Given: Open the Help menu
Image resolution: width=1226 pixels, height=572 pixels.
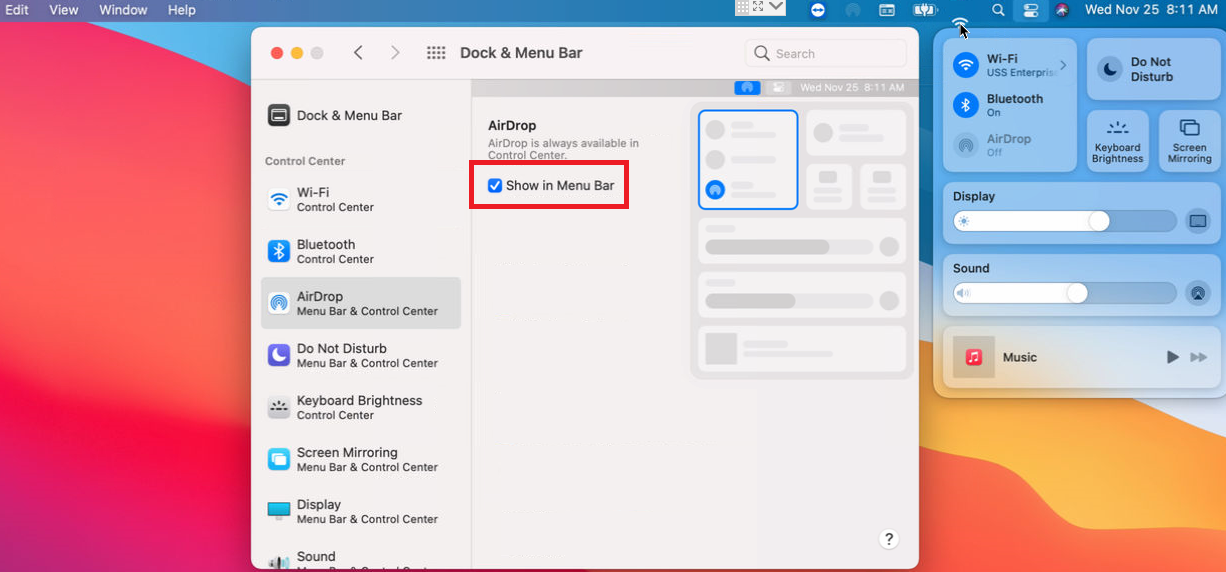Looking at the screenshot, I should [x=181, y=10].
